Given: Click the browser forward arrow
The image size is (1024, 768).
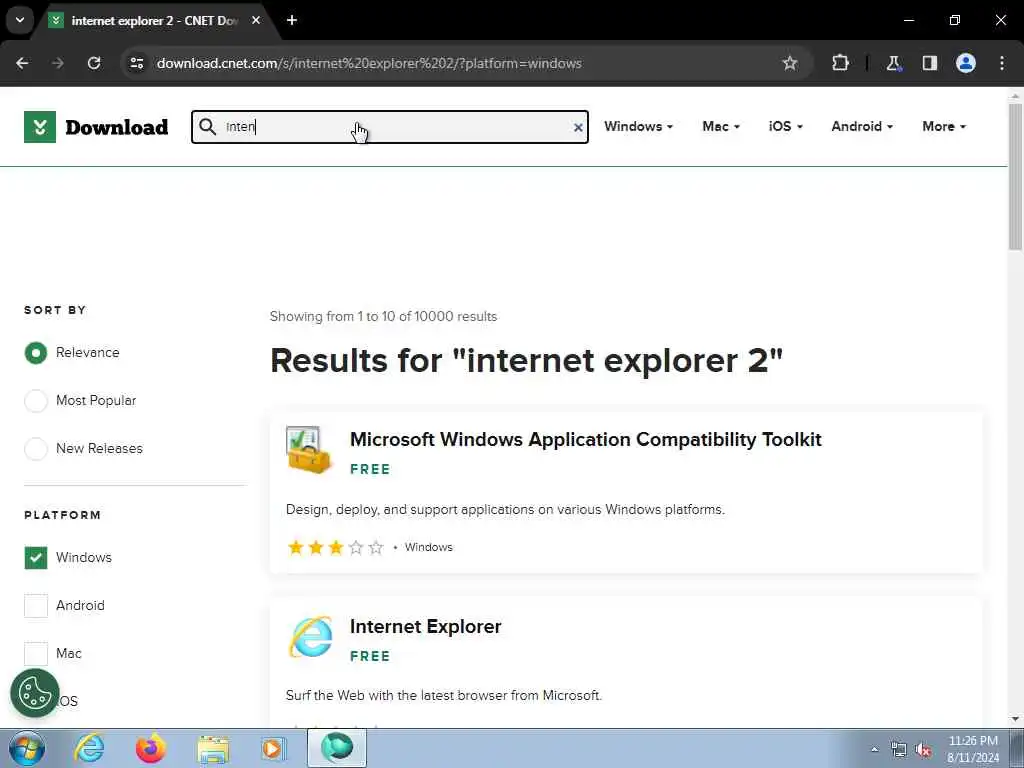Looking at the screenshot, I should (x=58, y=63).
